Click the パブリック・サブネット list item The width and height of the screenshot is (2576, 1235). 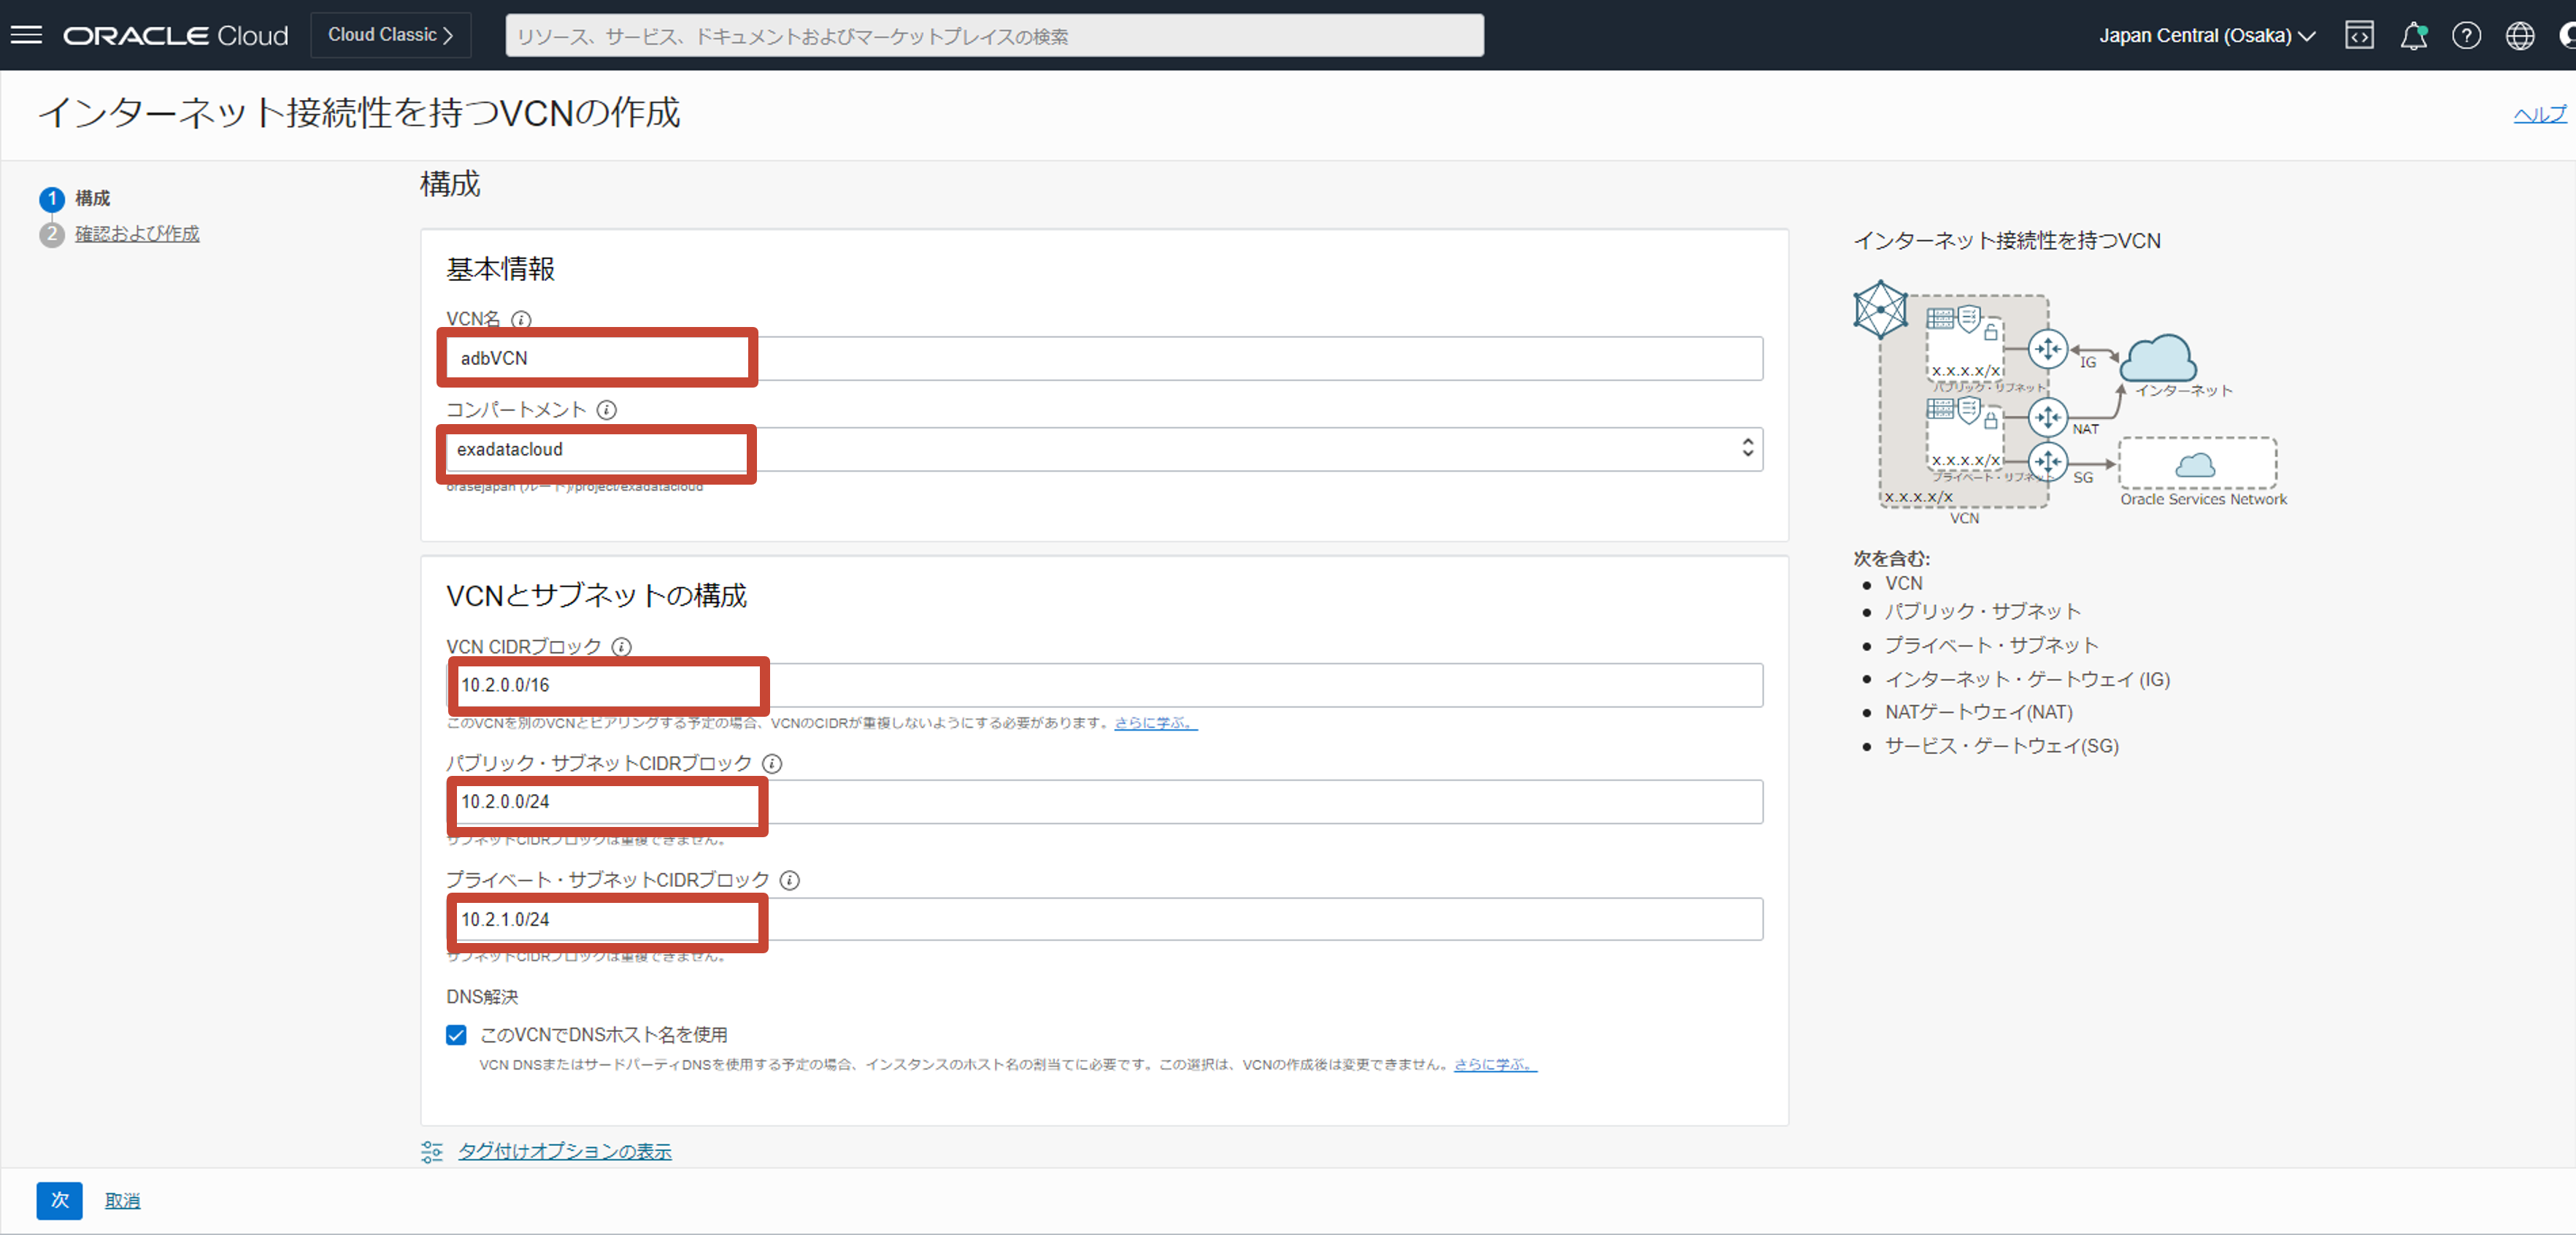click(1982, 611)
